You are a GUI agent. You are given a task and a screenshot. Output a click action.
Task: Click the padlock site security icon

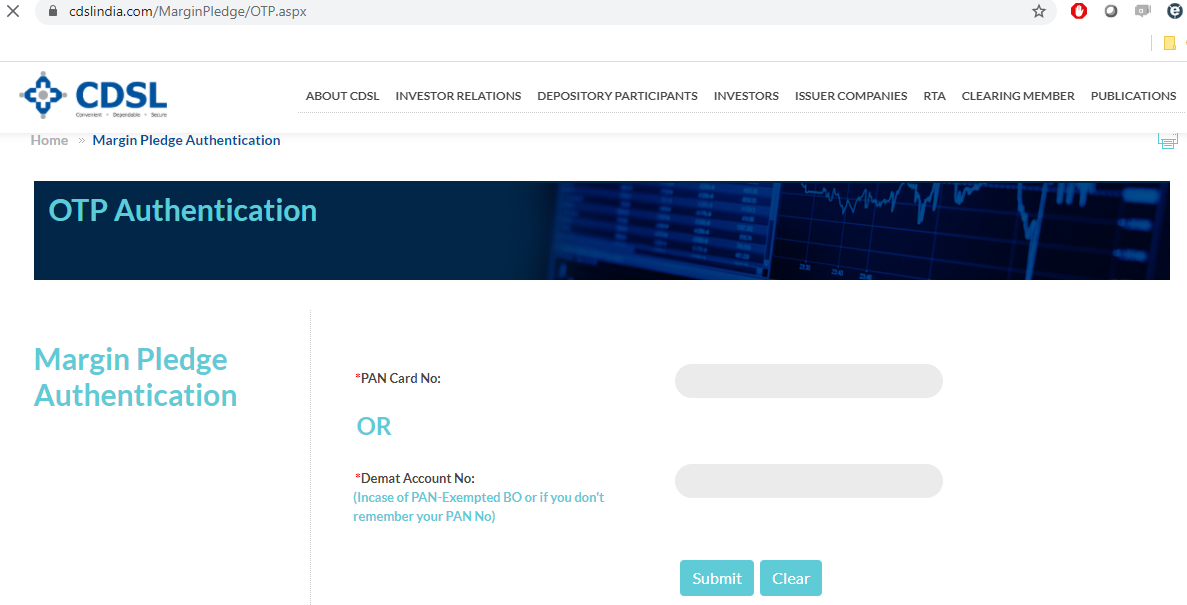(52, 11)
